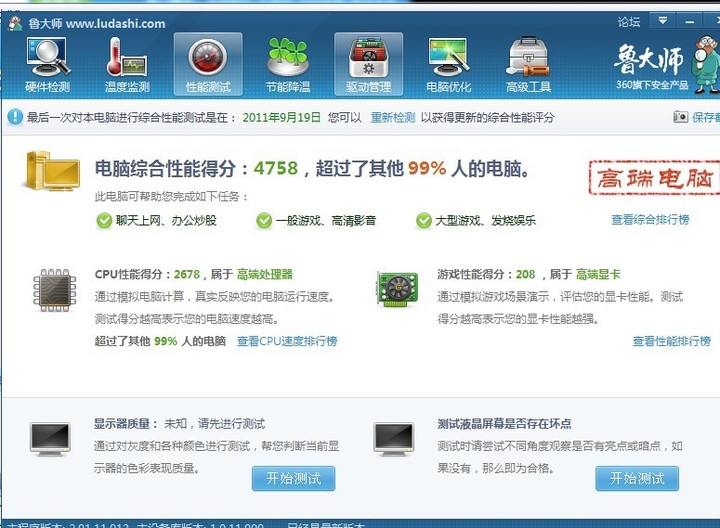The image size is (720, 528).
Task: Click CPU score value 2678
Action: click(187, 275)
